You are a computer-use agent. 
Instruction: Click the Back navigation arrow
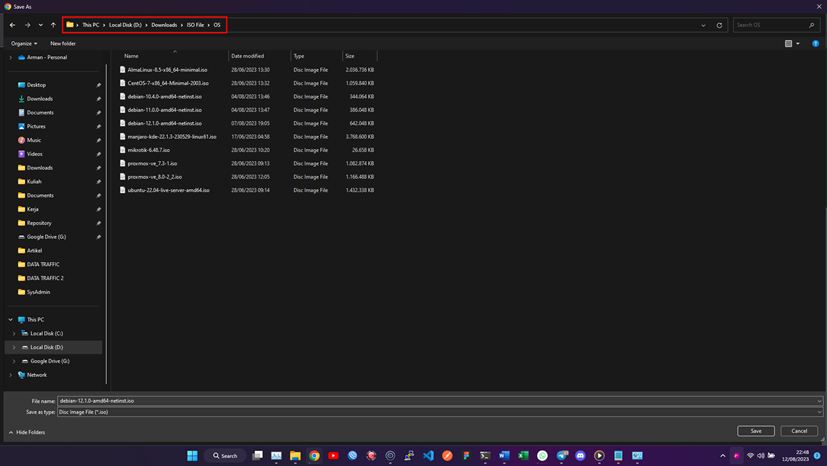coord(12,25)
